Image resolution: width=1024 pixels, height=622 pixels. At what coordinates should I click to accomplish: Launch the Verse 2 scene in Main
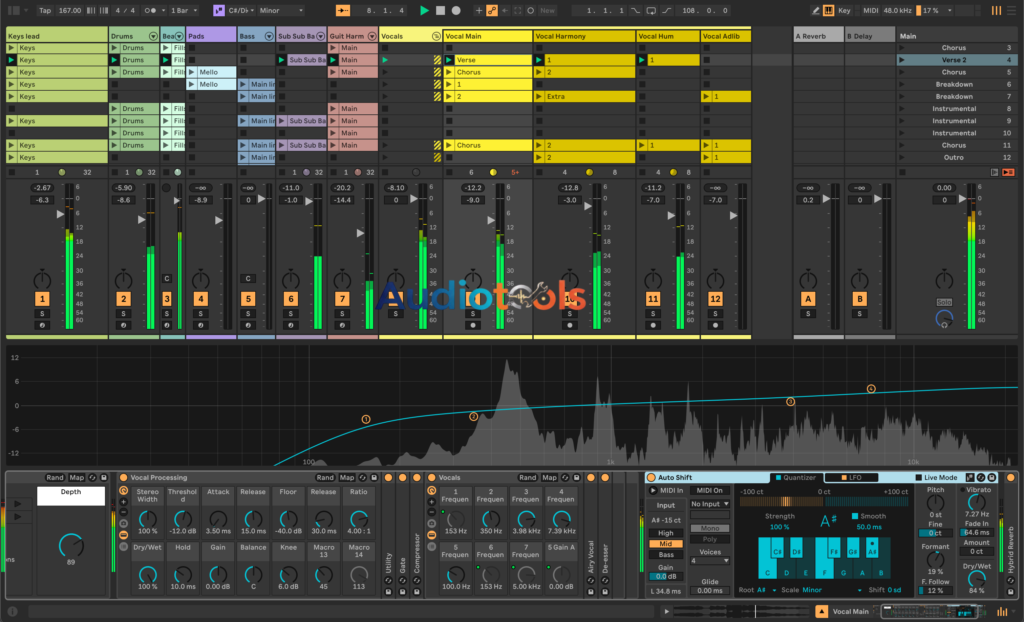[x=902, y=60]
